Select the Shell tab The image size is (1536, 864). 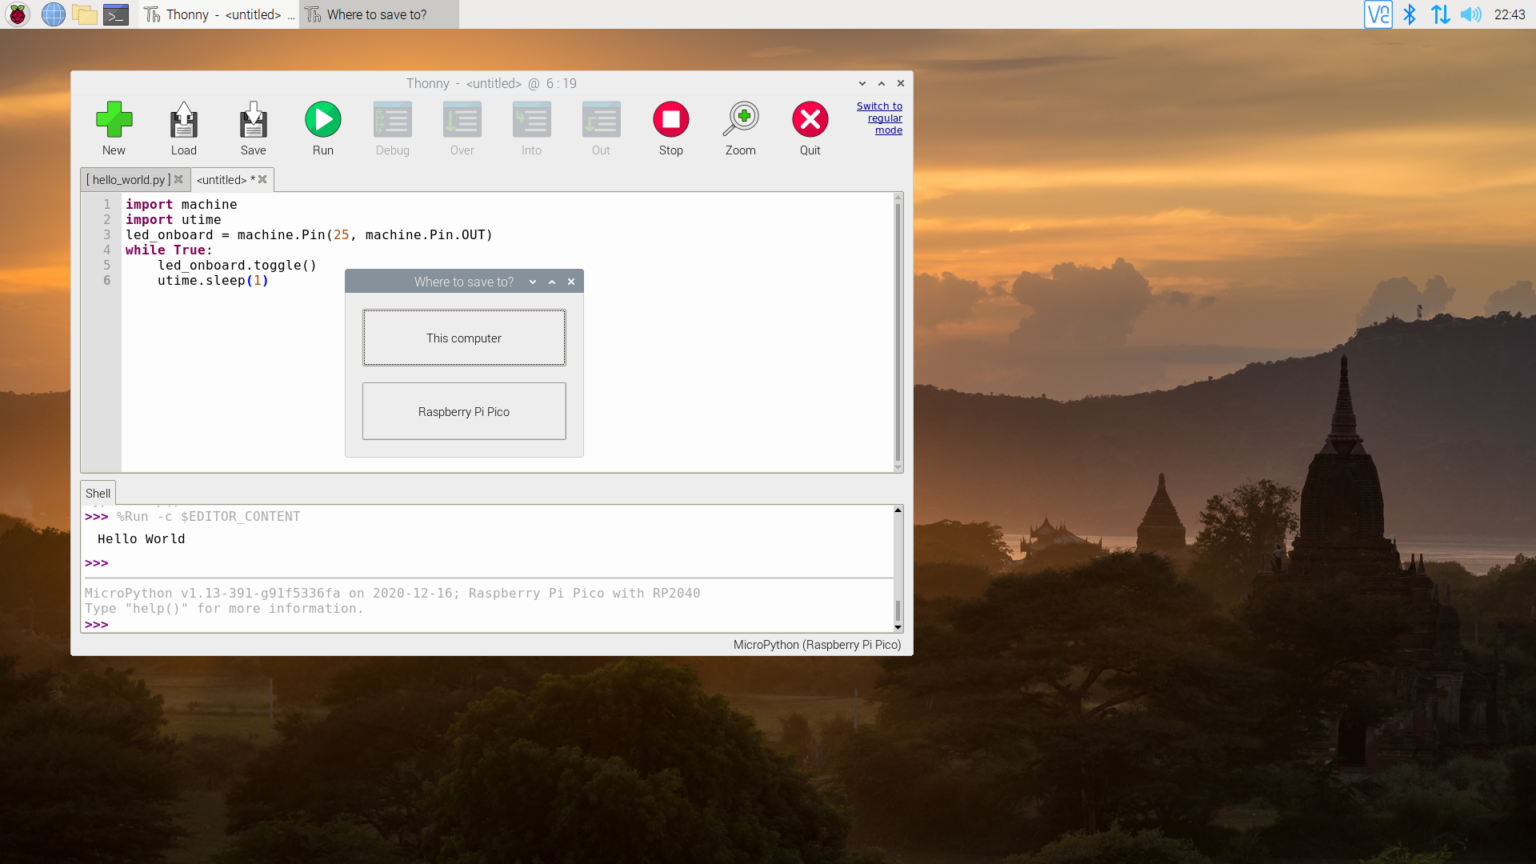pos(97,492)
